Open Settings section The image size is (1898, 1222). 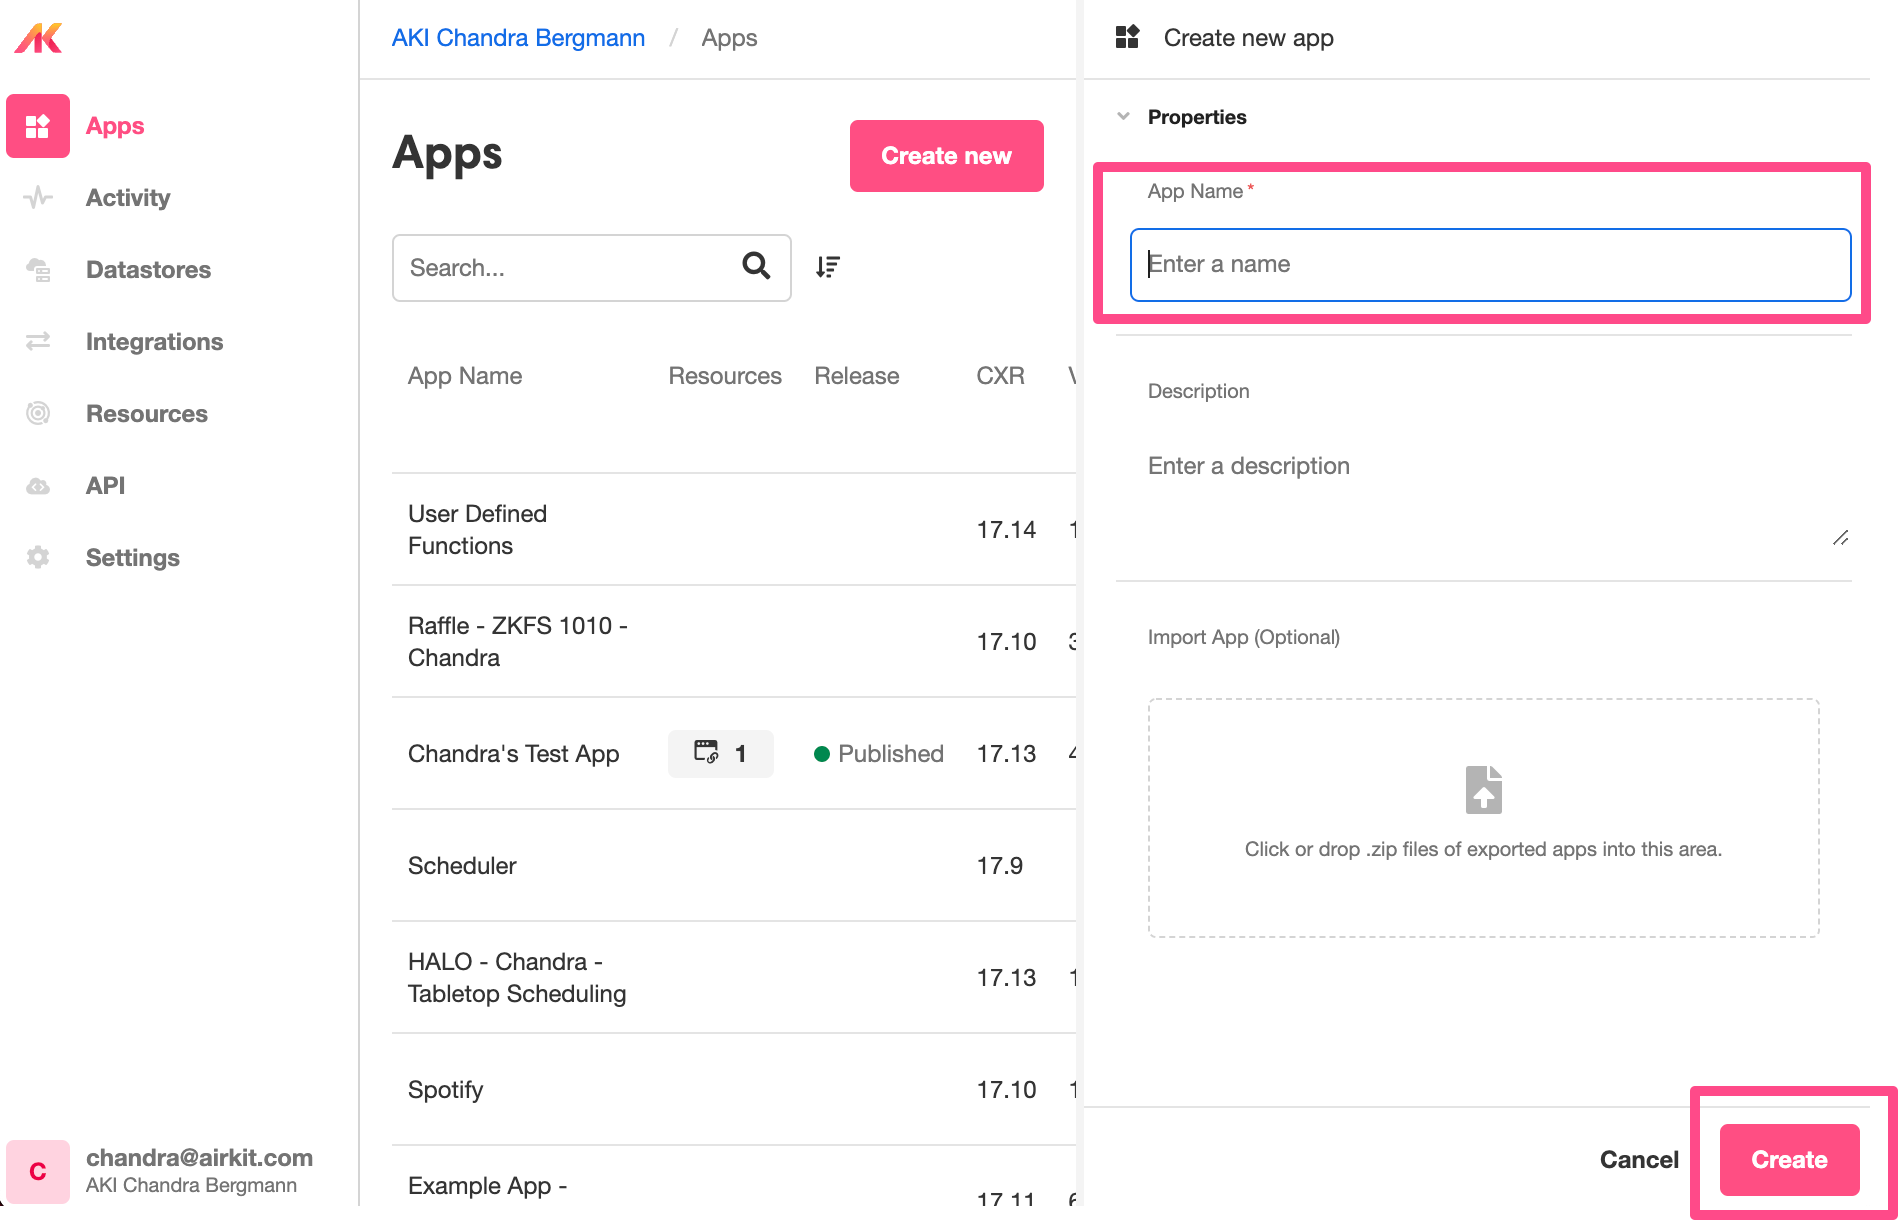(133, 558)
